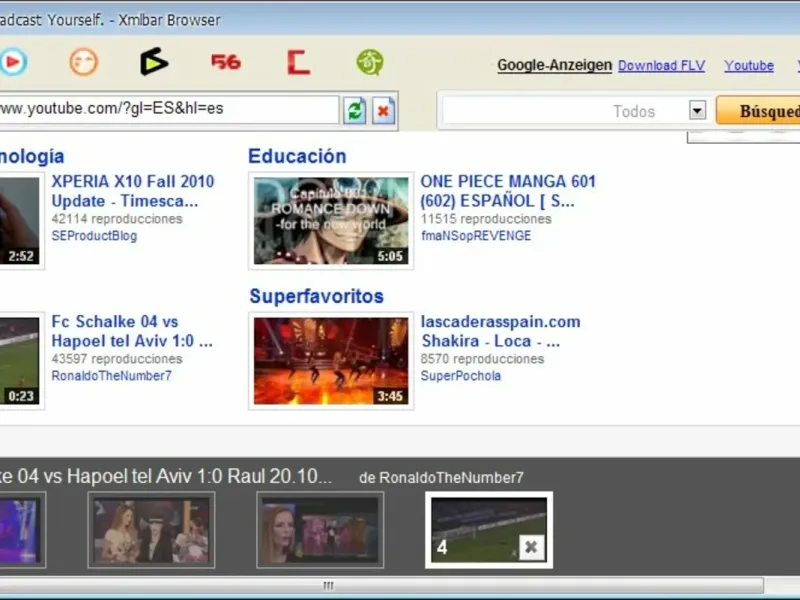Open the ONE PIECE MANGA 601 video title
Screen dimensions: 800x600
click(x=508, y=191)
